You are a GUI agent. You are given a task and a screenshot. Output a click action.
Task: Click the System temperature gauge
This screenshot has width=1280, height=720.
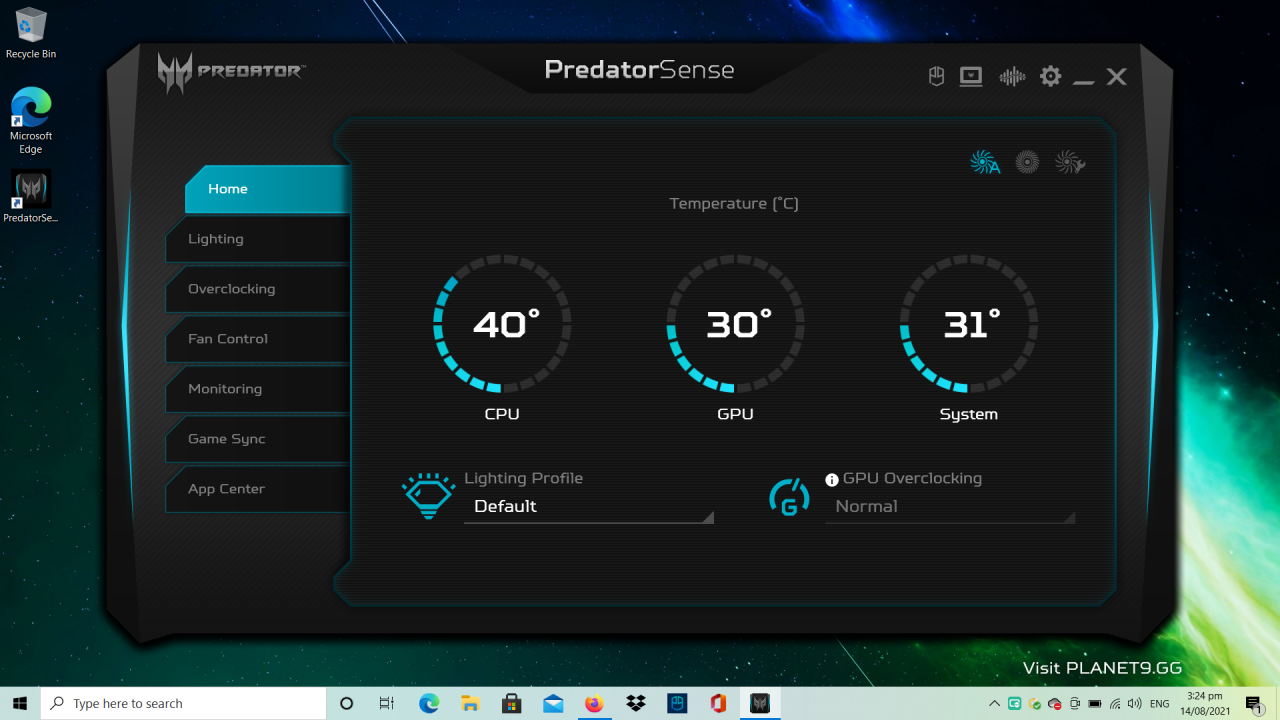point(969,323)
